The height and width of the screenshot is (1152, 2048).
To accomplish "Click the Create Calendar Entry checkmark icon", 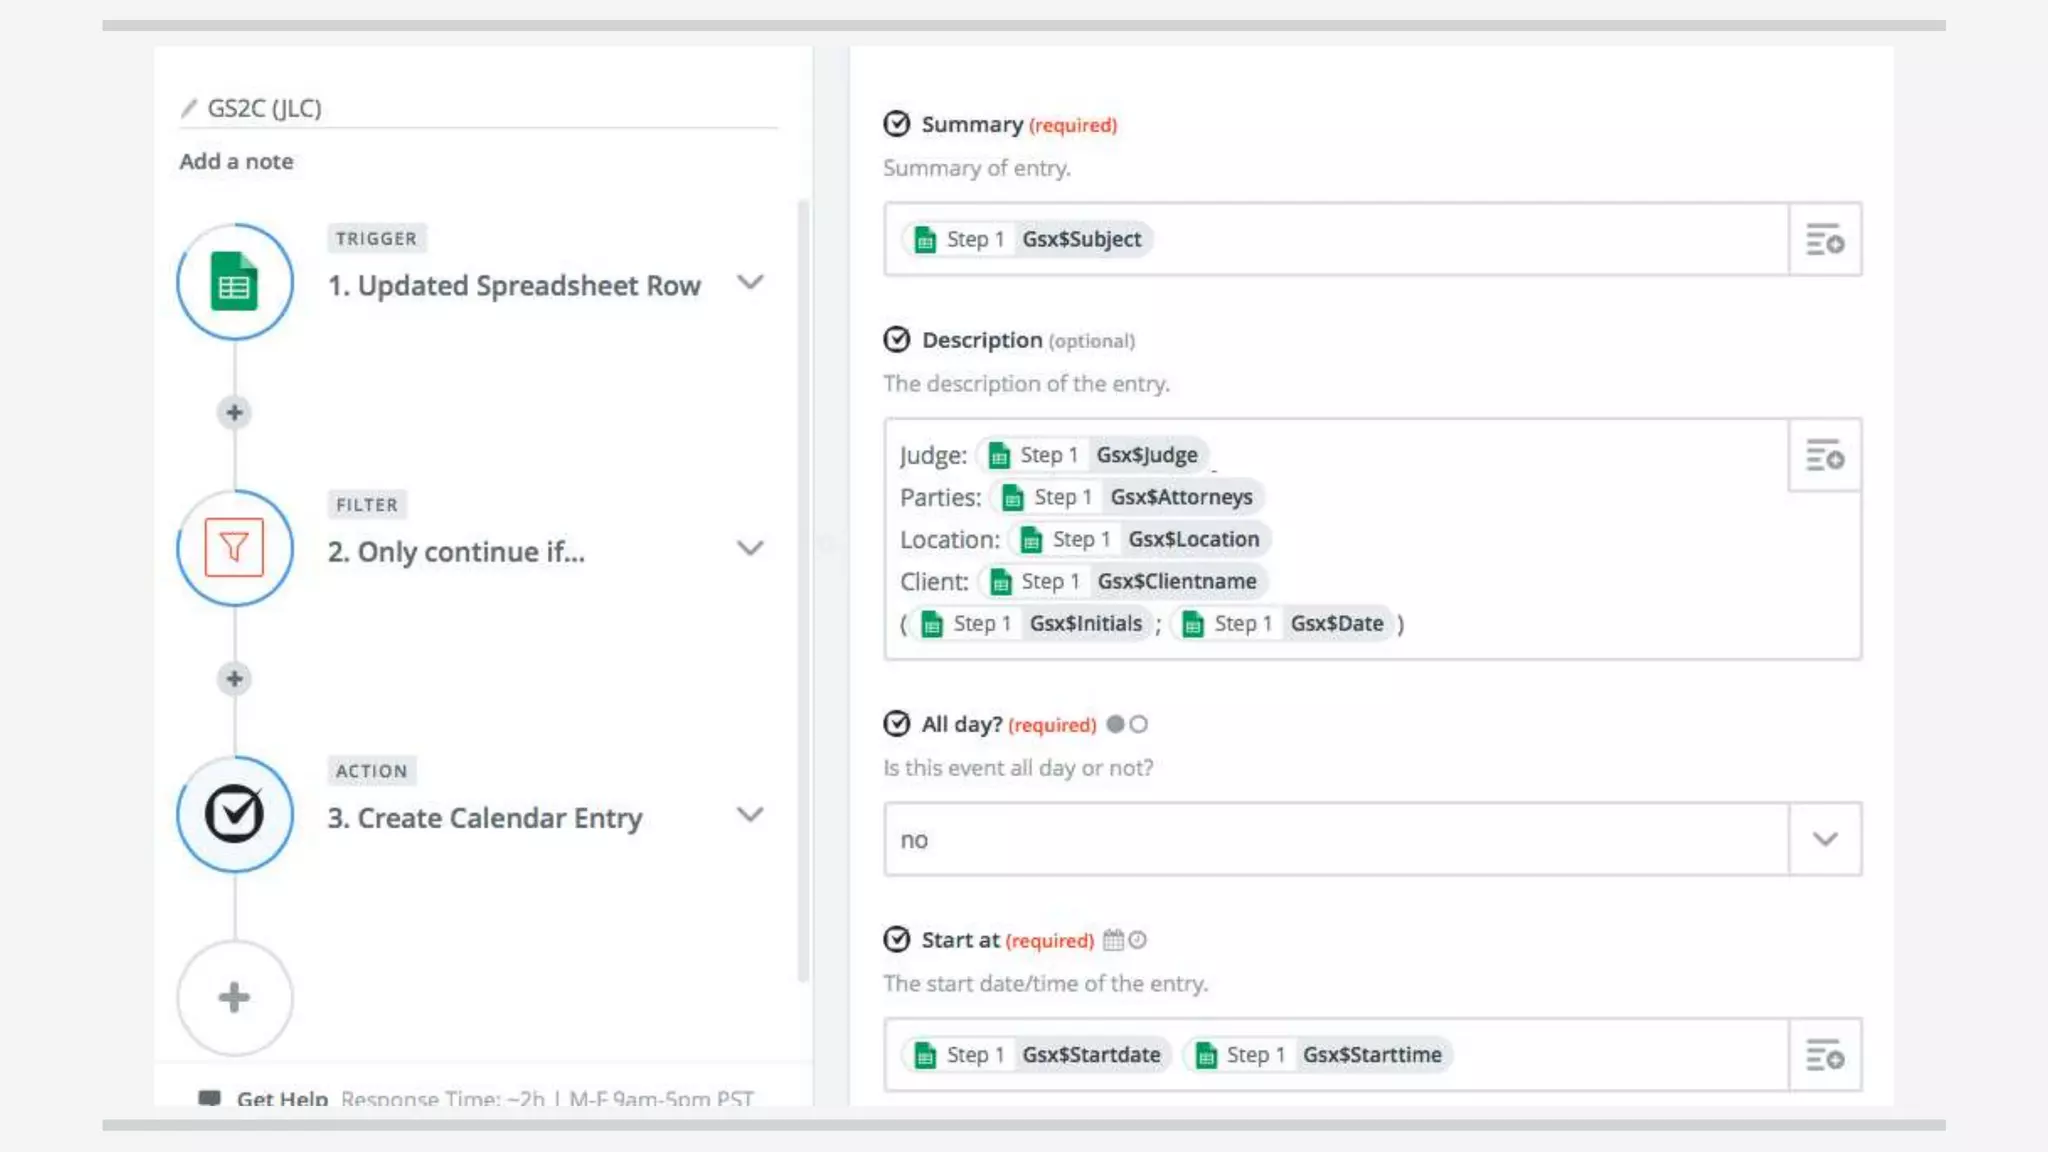I will click(x=234, y=814).
